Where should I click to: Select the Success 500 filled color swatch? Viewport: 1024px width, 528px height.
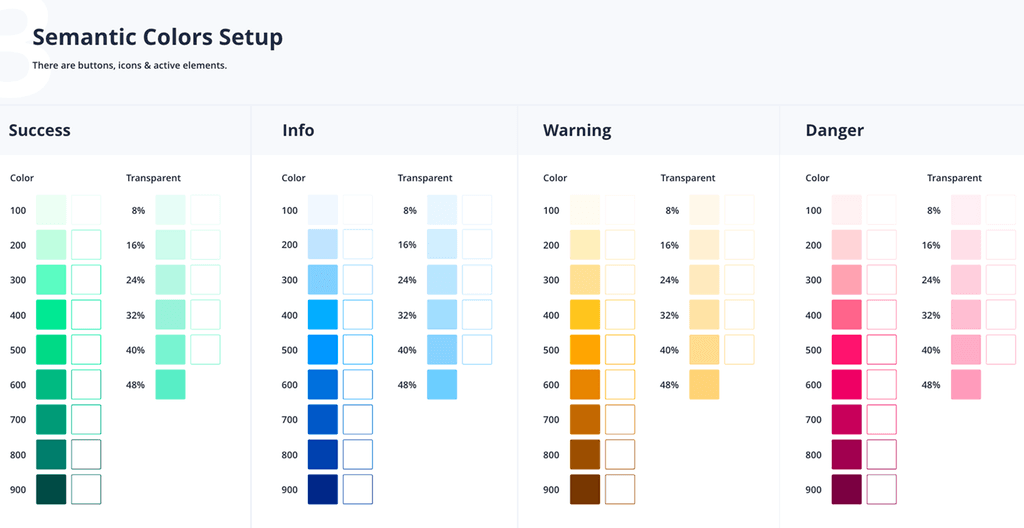(x=51, y=350)
